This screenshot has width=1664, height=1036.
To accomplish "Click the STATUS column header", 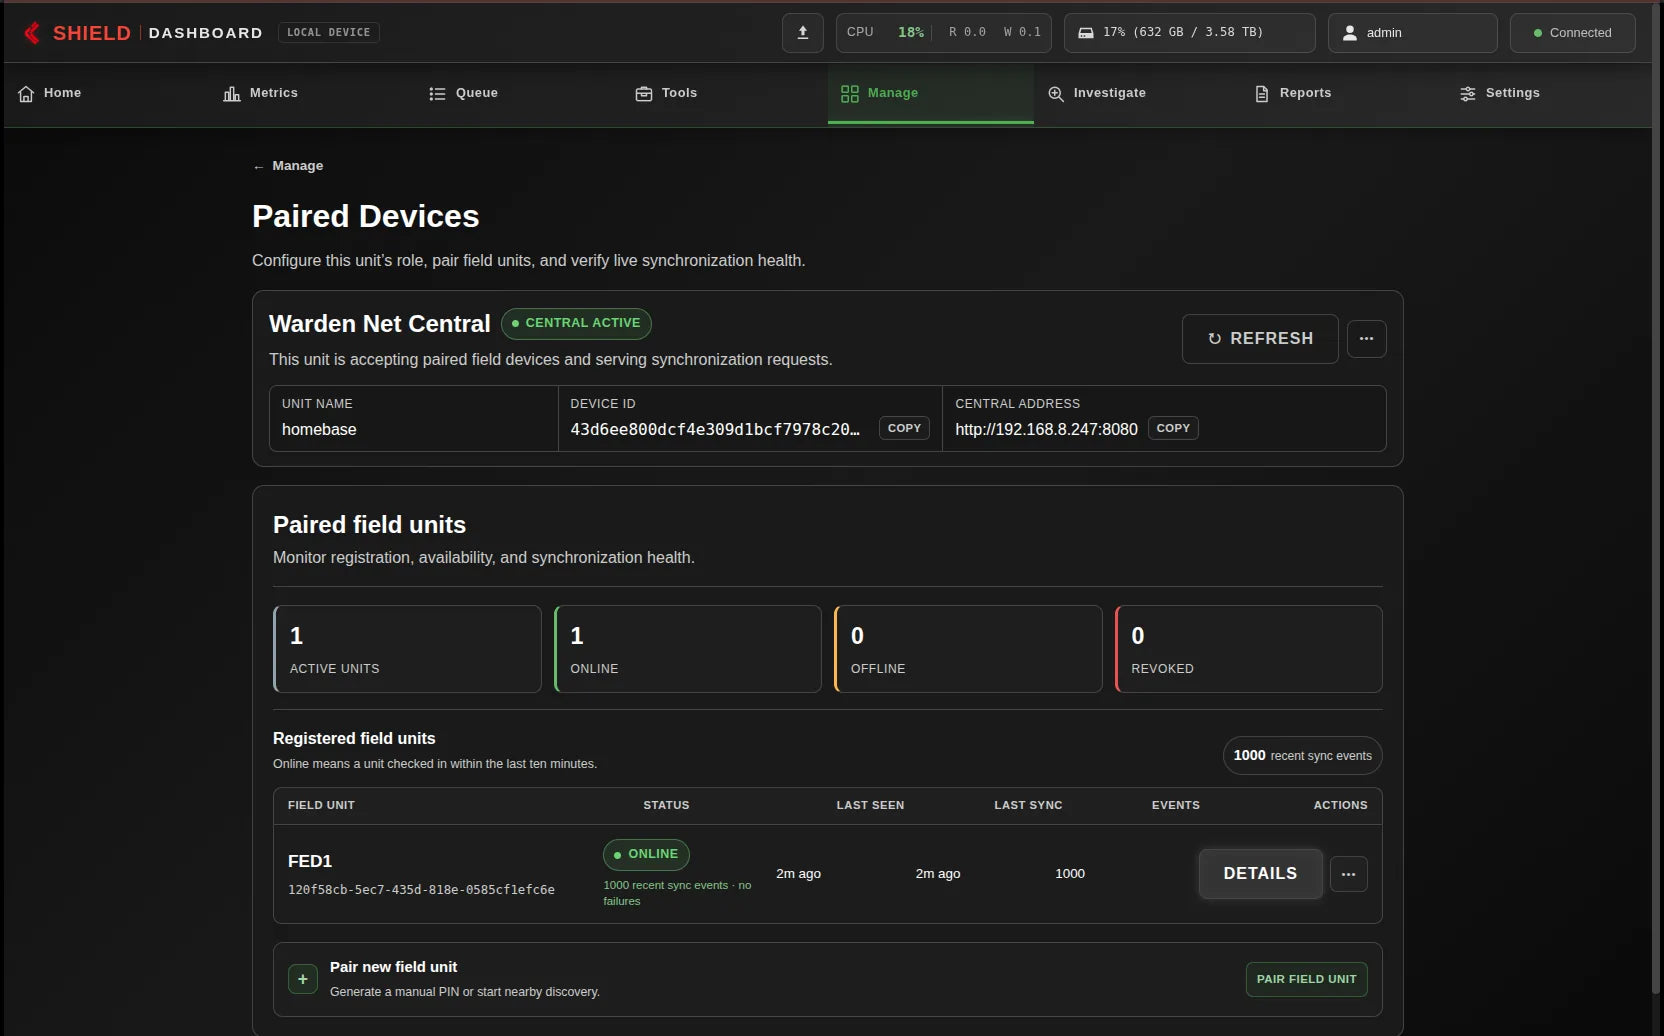I will tap(666, 805).
